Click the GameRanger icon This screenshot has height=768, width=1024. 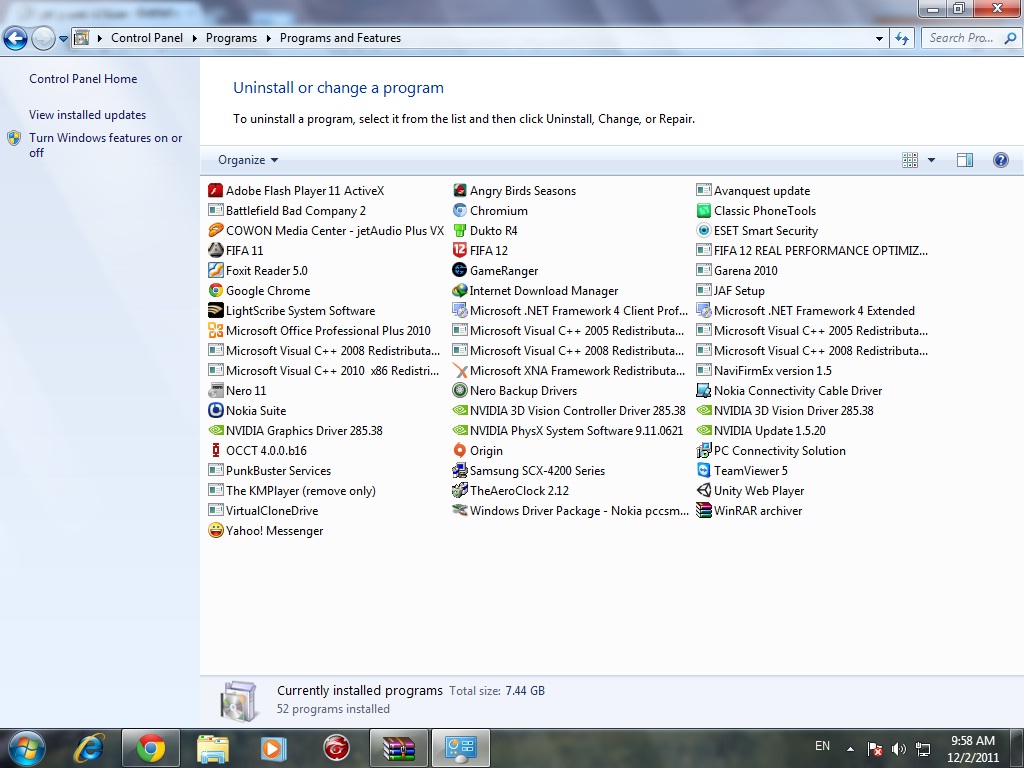click(x=460, y=270)
